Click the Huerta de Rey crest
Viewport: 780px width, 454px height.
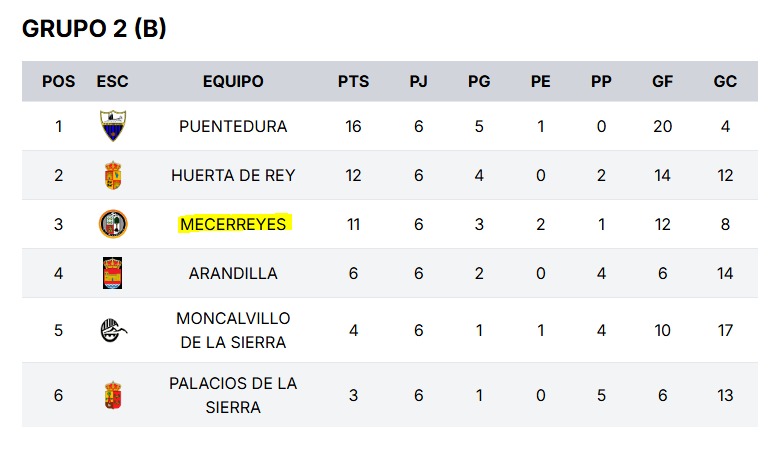click(x=113, y=175)
